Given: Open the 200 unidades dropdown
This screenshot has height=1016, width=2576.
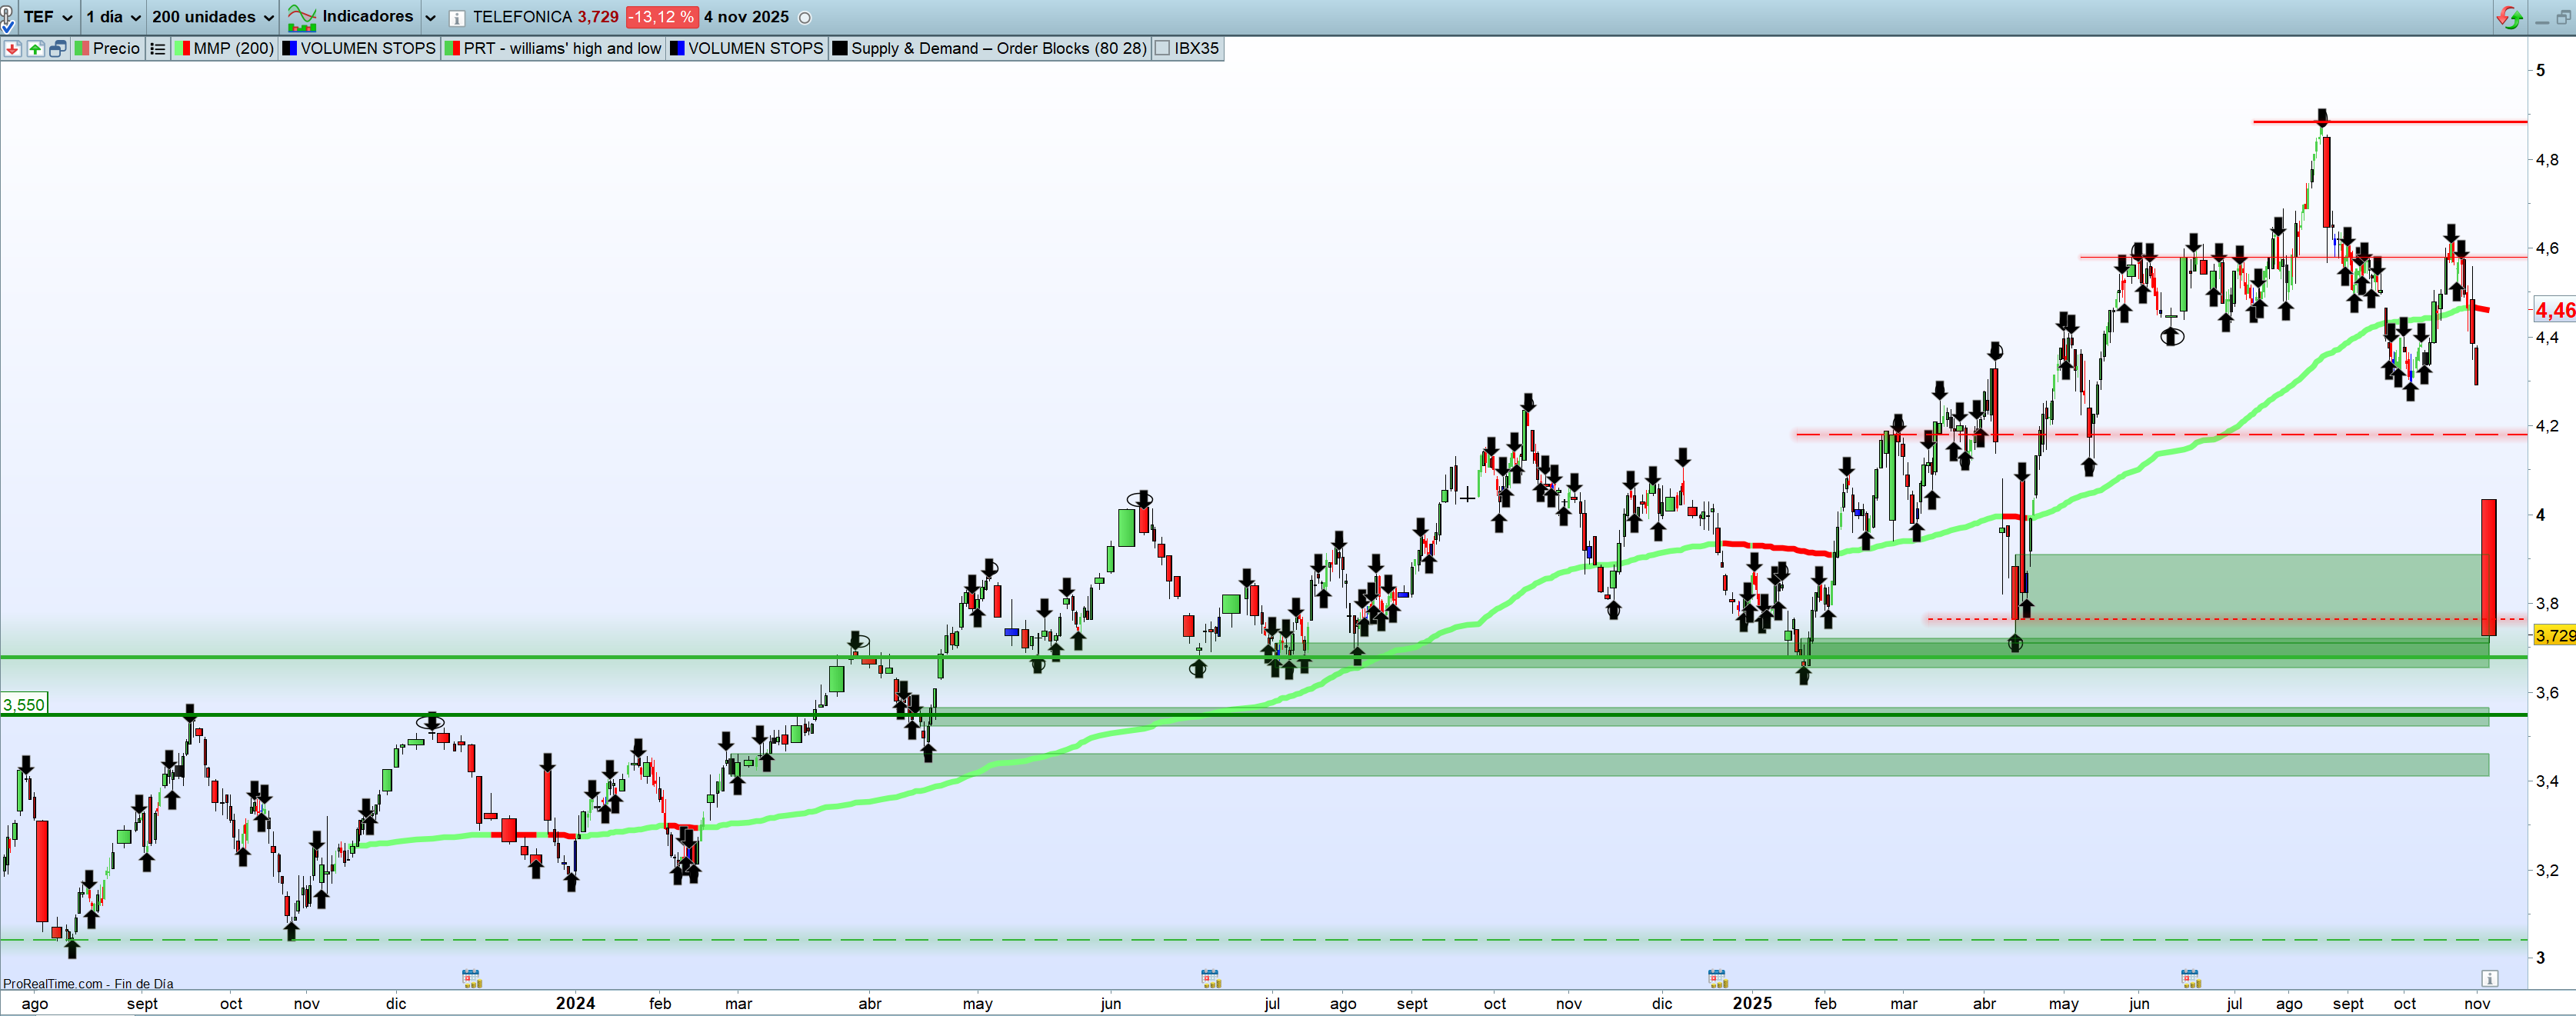Looking at the screenshot, I should (x=268, y=18).
